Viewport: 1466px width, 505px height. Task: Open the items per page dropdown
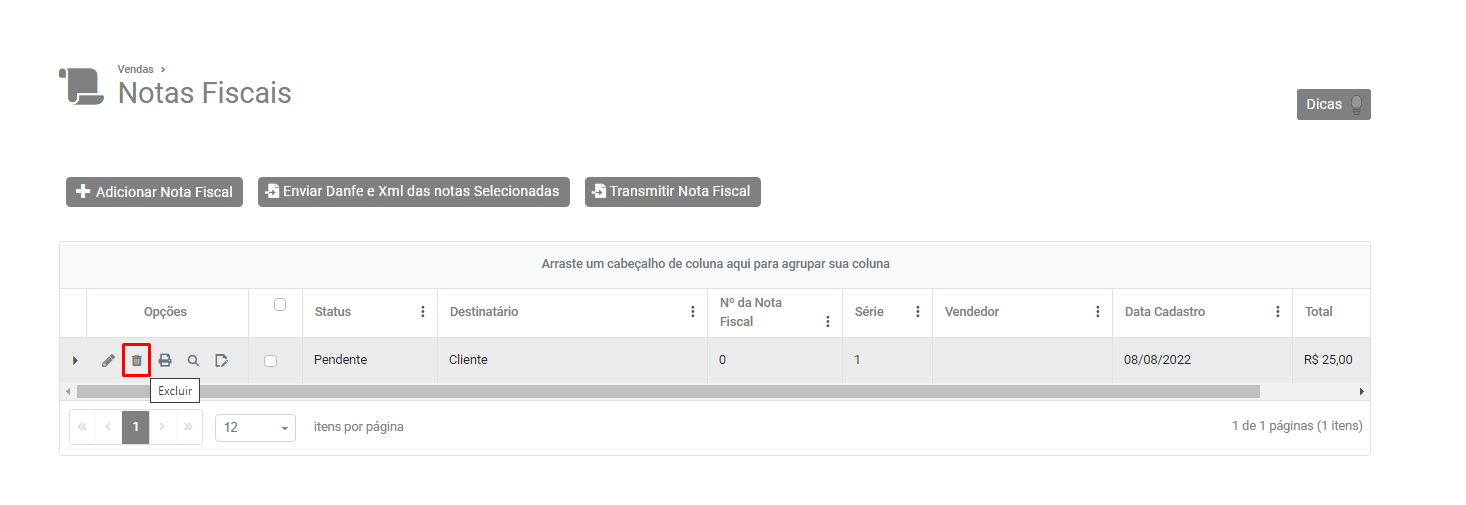click(x=255, y=428)
